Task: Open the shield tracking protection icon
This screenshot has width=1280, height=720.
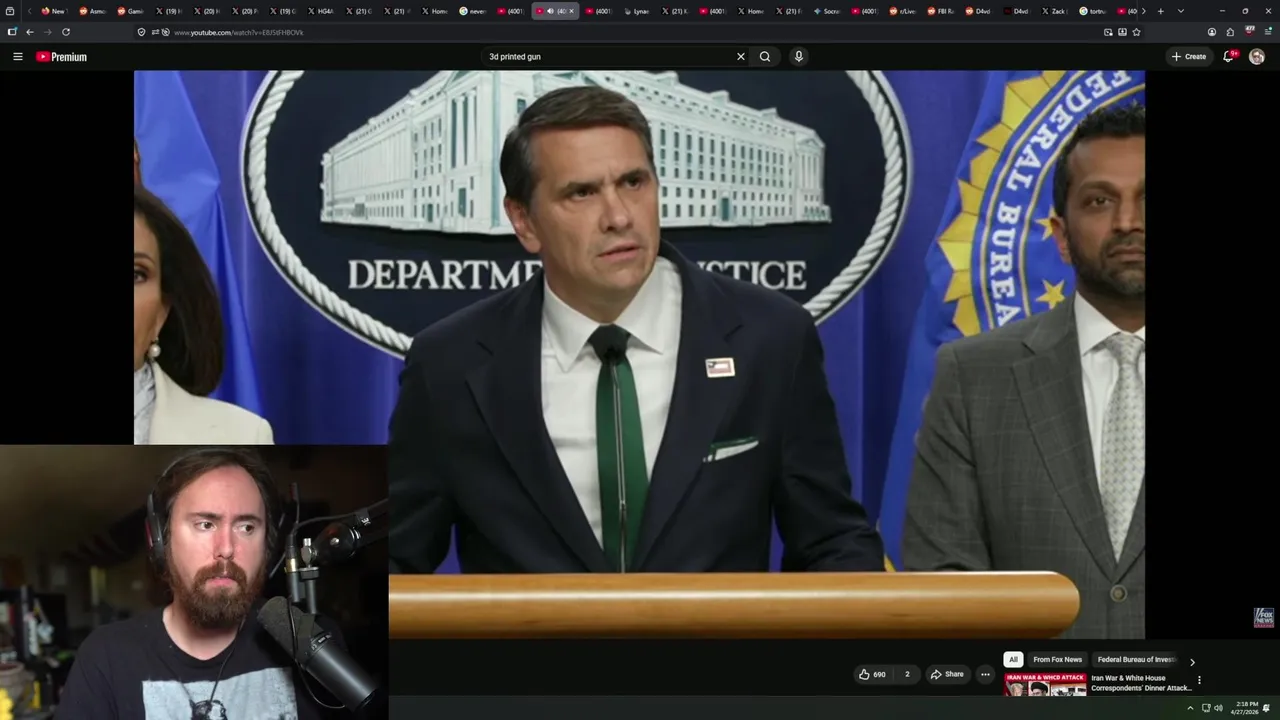Action: [142, 32]
